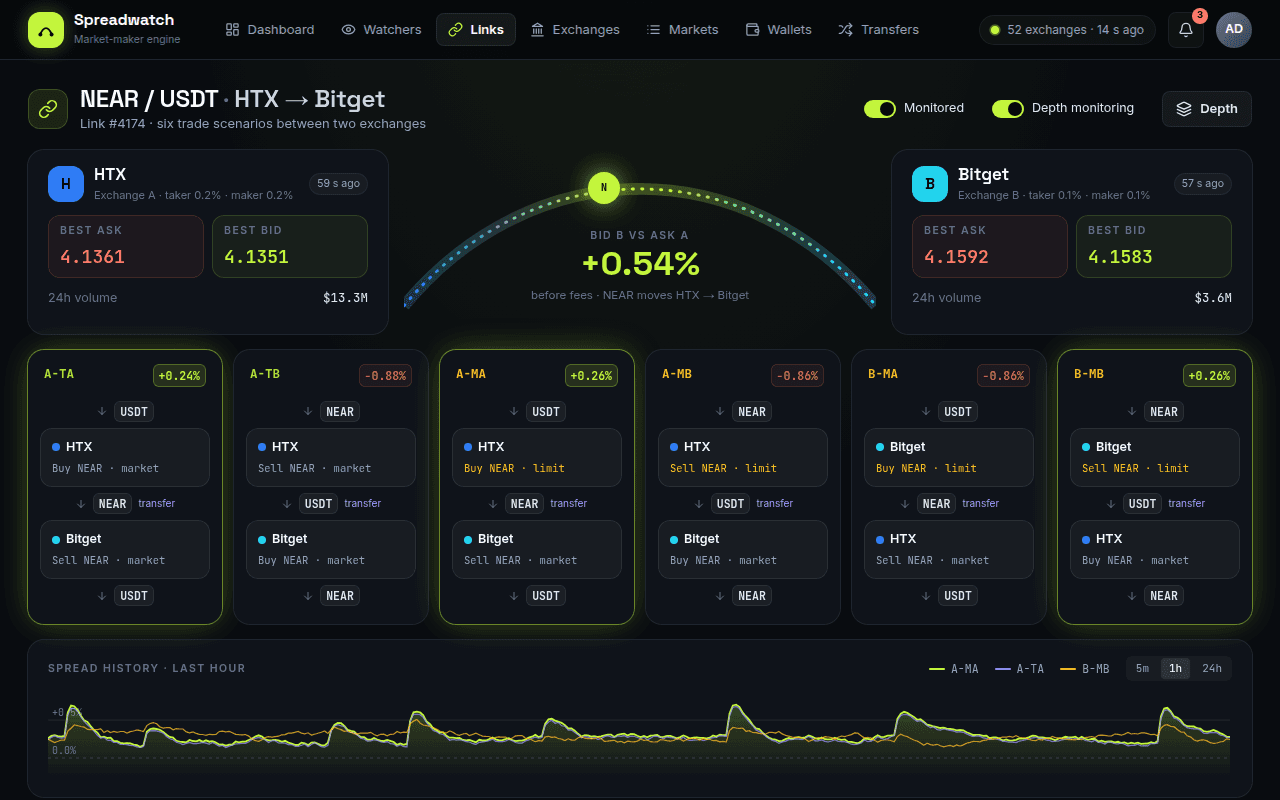Viewport: 1280px width, 800px height.
Task: Click Bitget best bid 4.1583
Action: point(1154,246)
